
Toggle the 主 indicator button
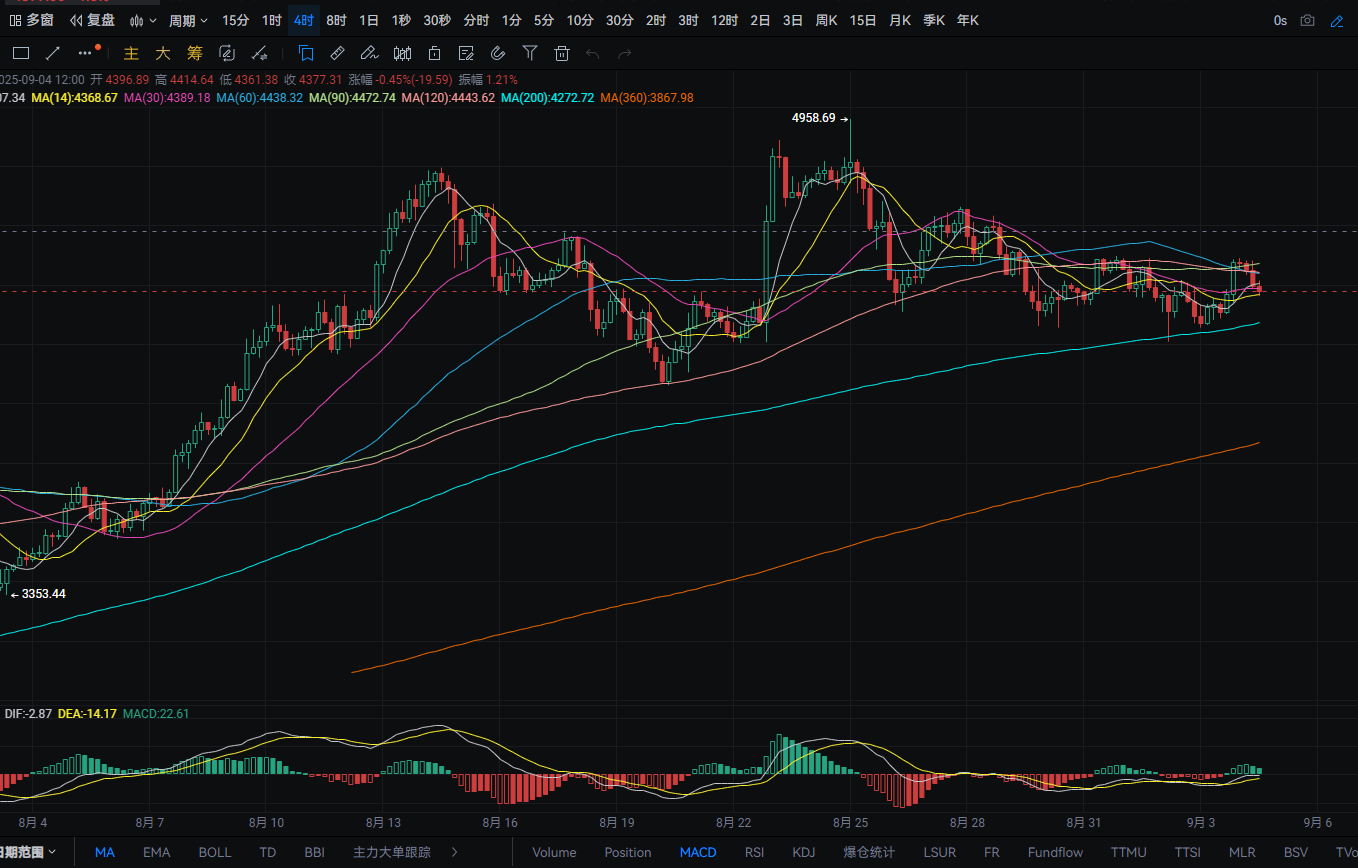[x=131, y=54]
